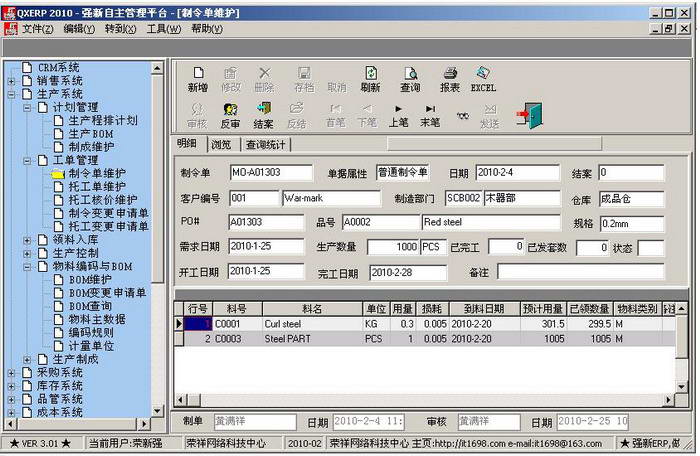The height and width of the screenshot is (456, 700).
Task: Open the 转到 menu
Action: (120, 29)
